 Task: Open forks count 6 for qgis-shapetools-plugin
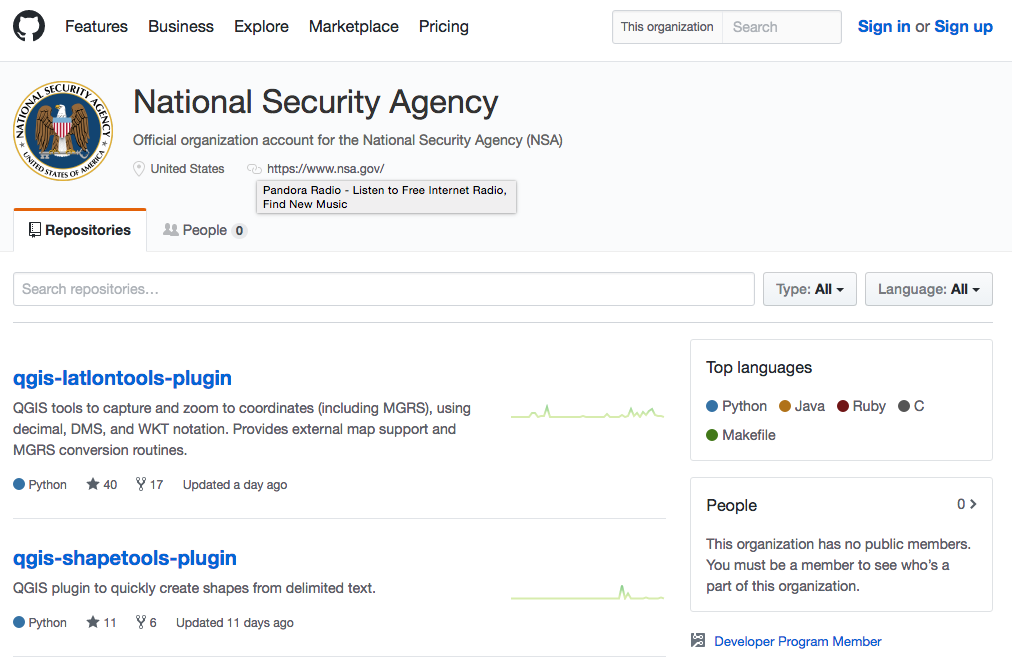(x=146, y=623)
